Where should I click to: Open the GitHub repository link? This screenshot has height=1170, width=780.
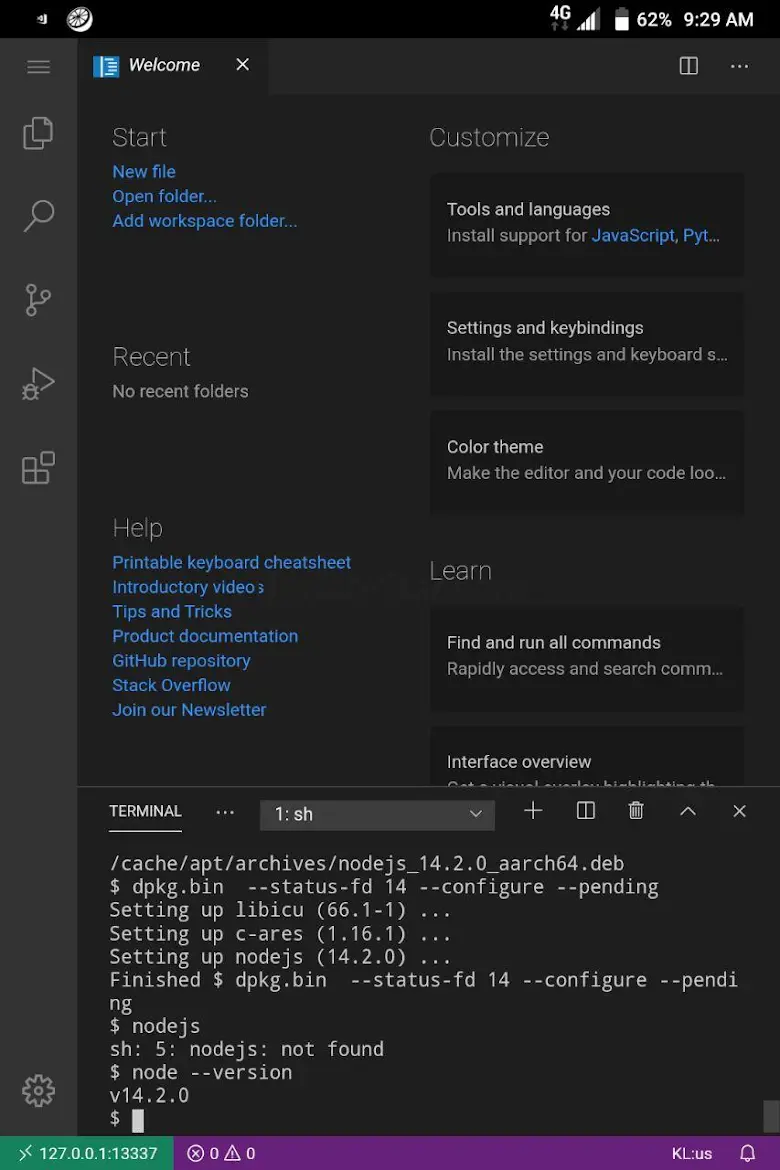[181, 661]
